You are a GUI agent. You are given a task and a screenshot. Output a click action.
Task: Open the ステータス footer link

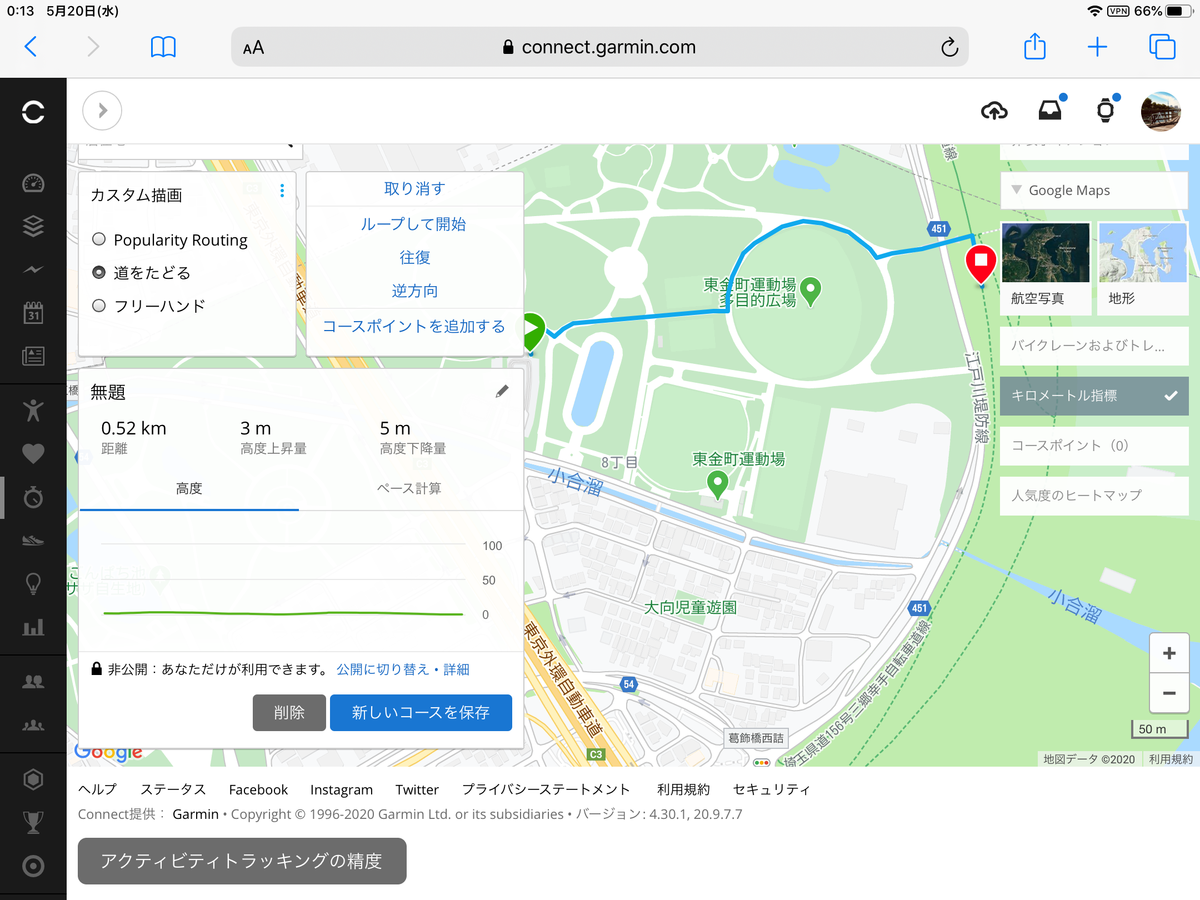173,789
